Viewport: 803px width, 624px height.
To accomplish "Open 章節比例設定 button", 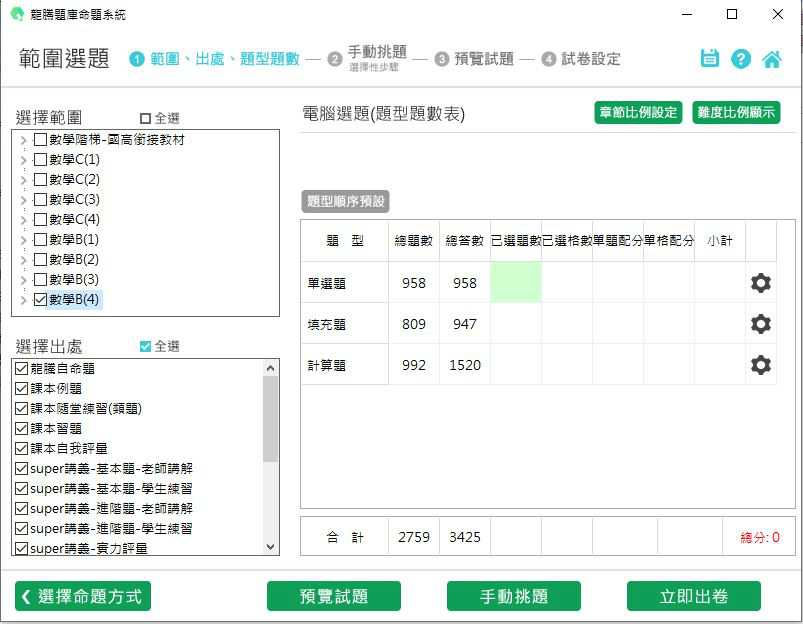I will [638, 112].
